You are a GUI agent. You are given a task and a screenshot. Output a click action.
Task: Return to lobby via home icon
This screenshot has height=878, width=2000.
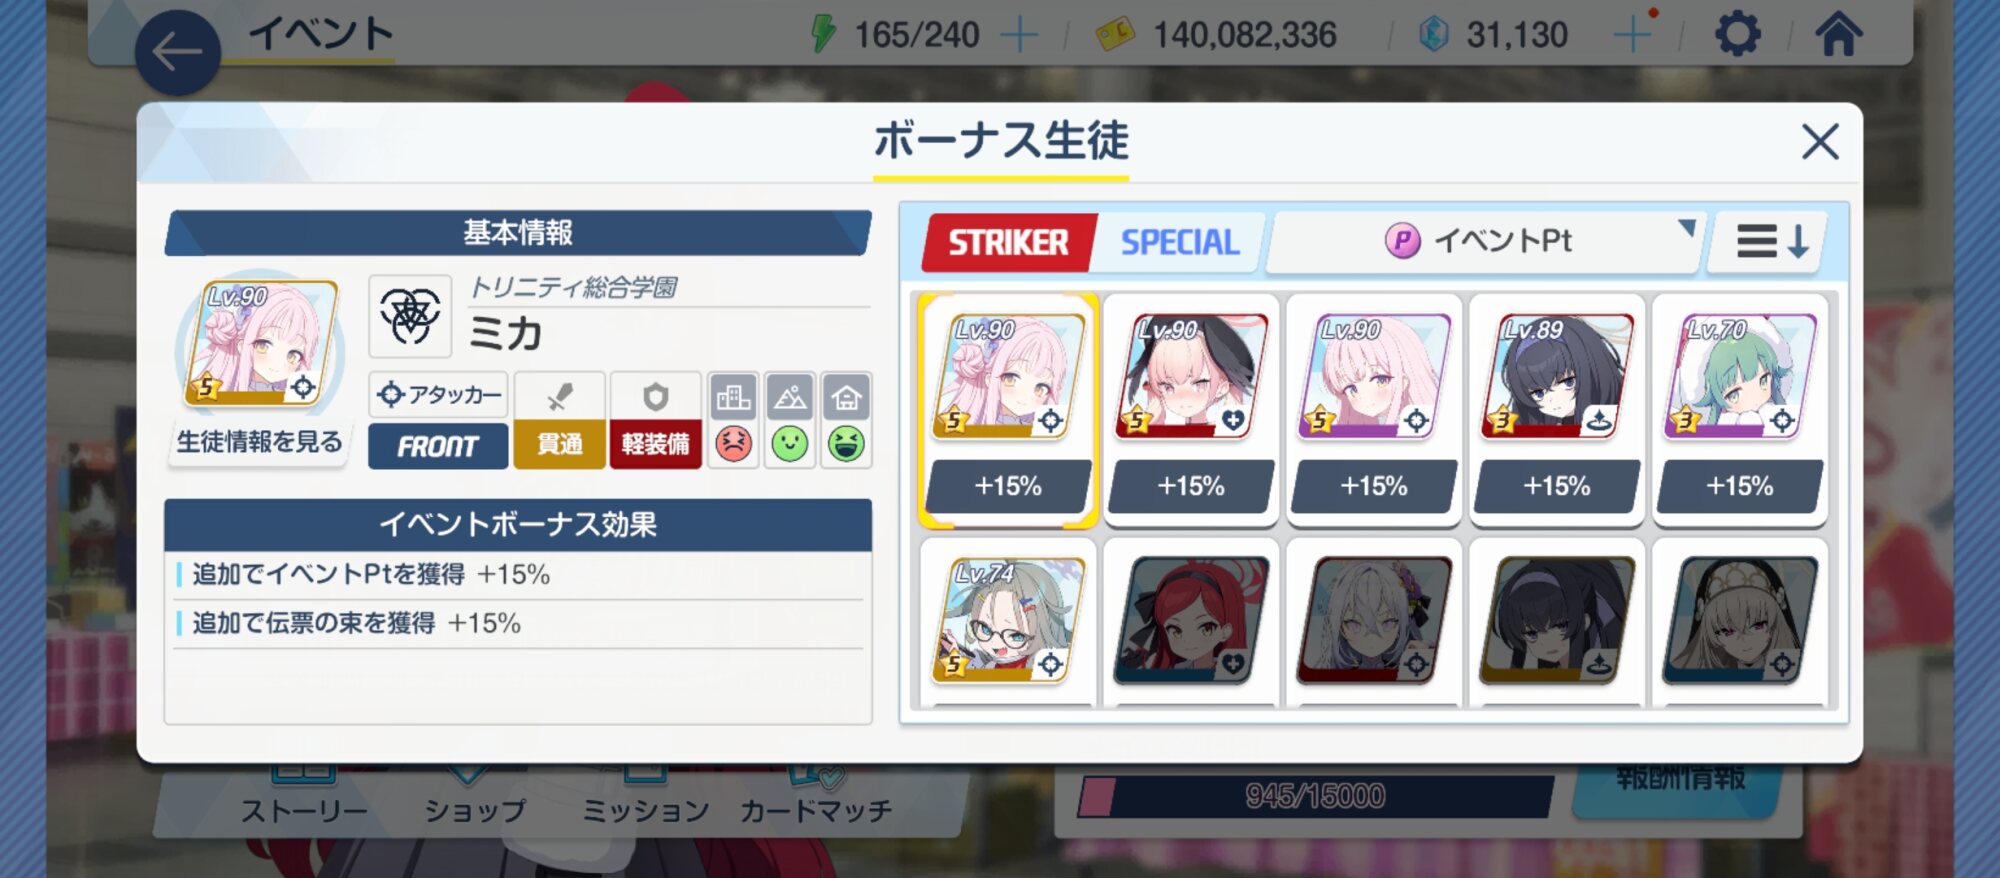click(1839, 34)
